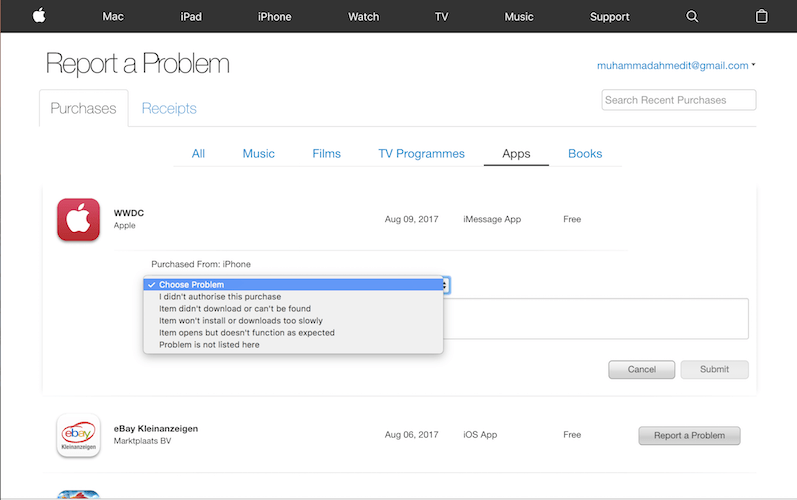The width and height of the screenshot is (797, 500).
Task: Click the "iMessage App" type label
Action: click(x=492, y=219)
